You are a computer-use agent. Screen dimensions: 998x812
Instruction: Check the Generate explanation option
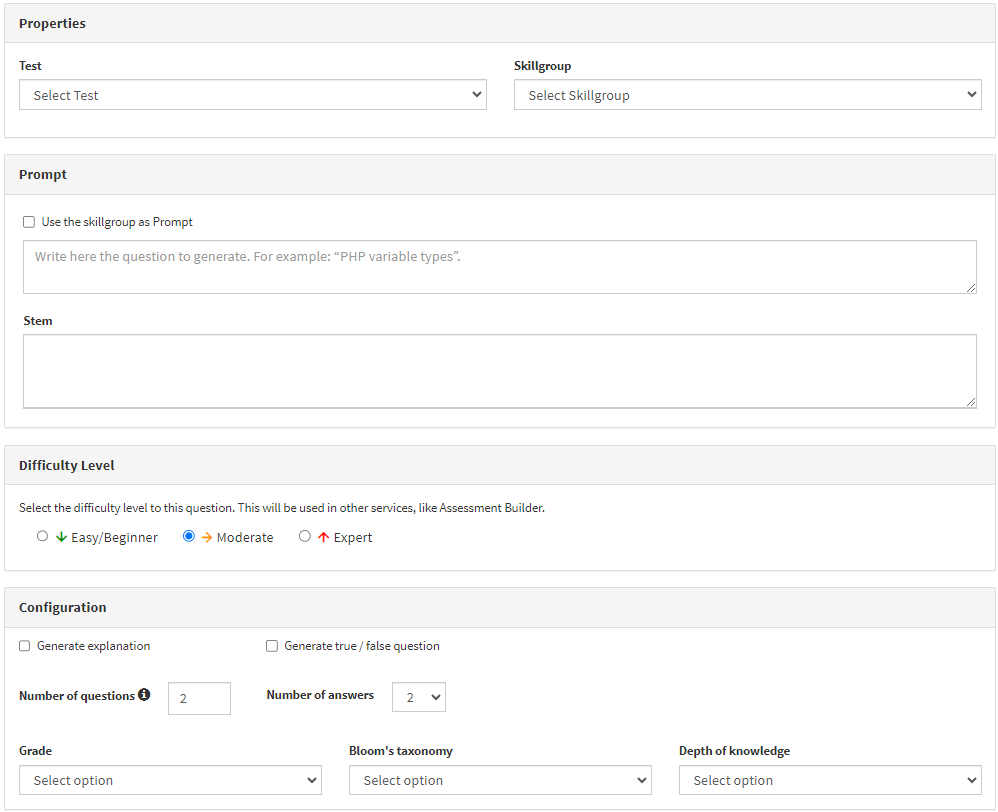tap(24, 646)
